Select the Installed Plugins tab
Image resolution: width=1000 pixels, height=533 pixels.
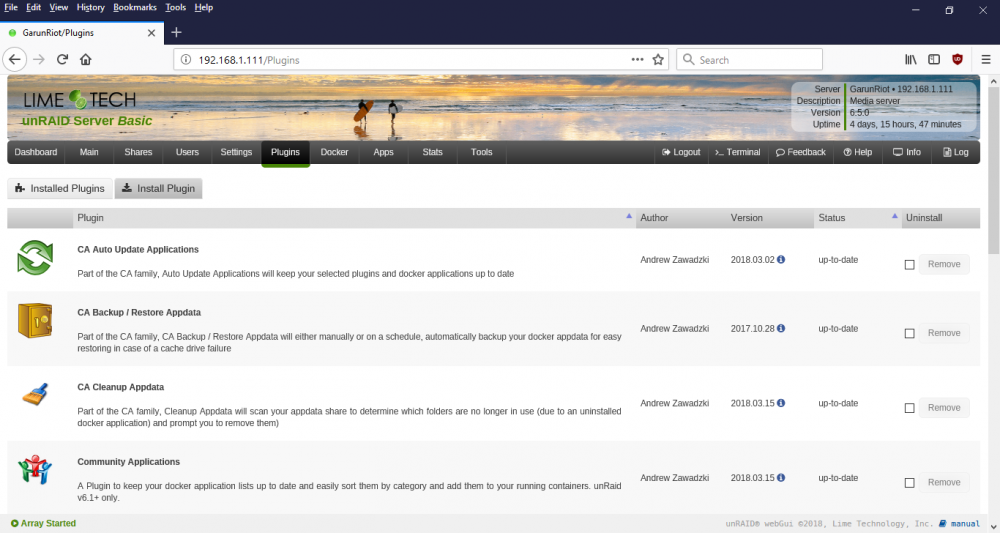tap(60, 188)
